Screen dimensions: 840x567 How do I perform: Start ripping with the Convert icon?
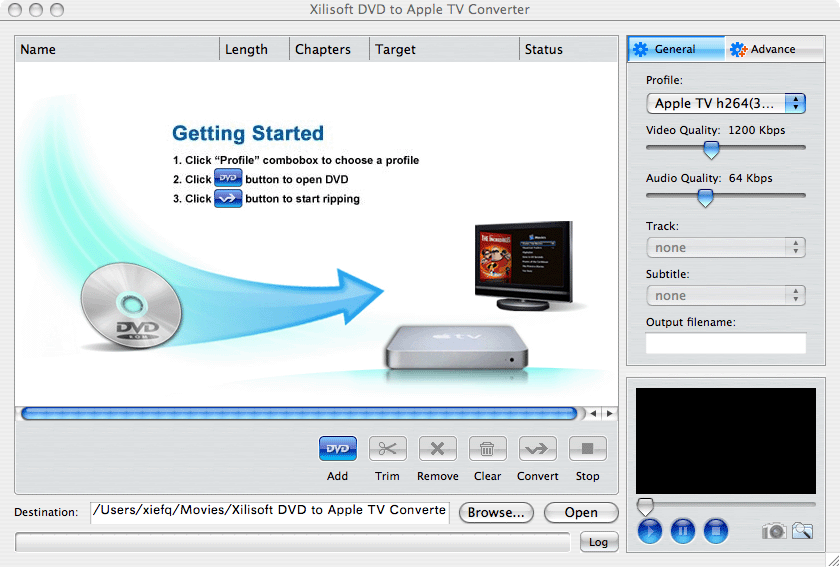537,449
